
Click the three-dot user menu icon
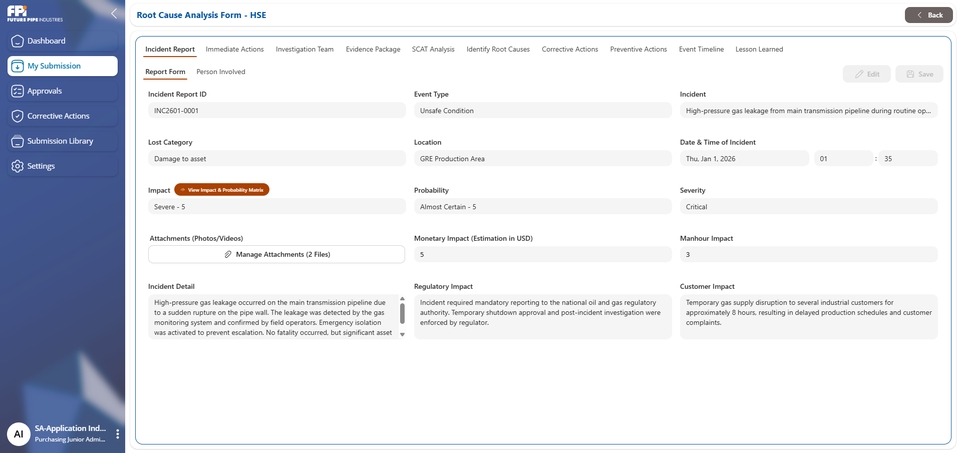tap(117, 434)
